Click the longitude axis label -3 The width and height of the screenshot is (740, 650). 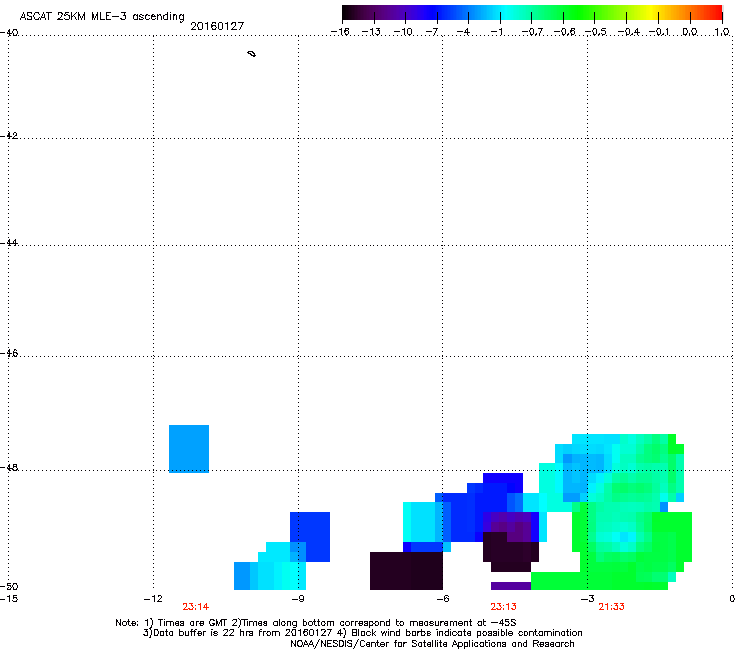coord(588,599)
